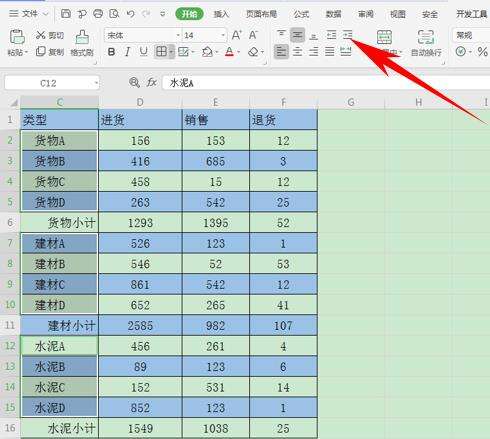Expand the font name dropdown
The width and height of the screenshot is (490, 439).
click(x=178, y=35)
